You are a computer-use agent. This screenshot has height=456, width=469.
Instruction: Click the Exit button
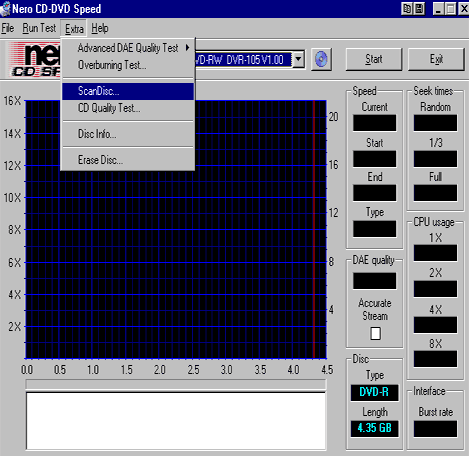click(x=436, y=59)
